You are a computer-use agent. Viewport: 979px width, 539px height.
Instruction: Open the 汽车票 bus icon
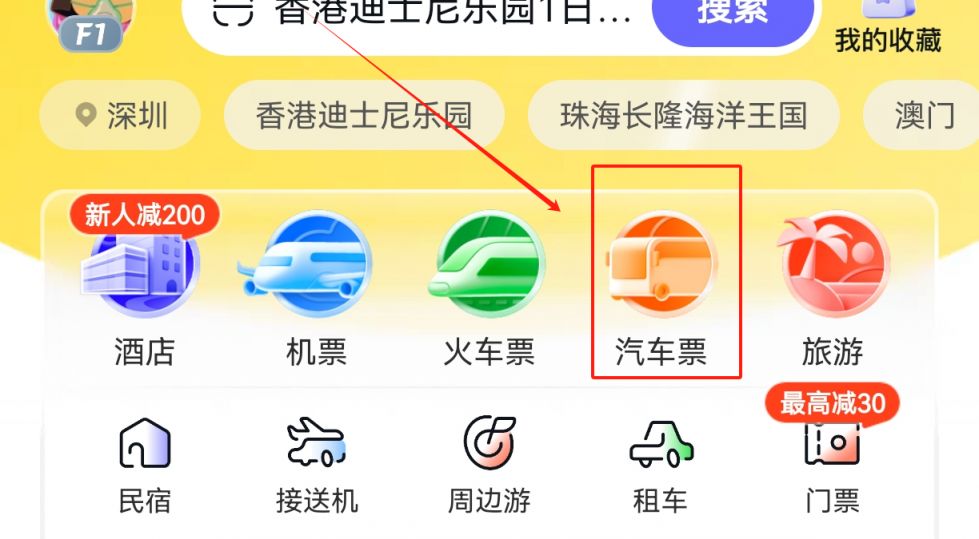[661, 265]
